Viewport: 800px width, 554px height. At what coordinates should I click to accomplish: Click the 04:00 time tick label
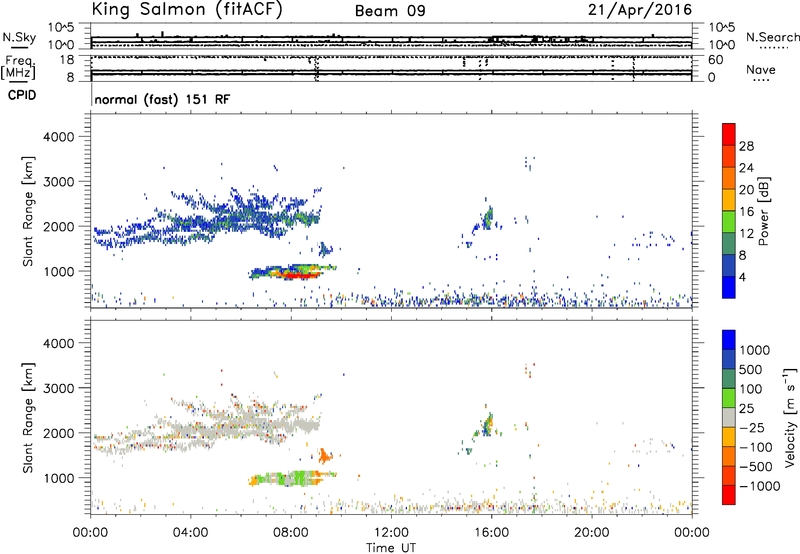190,533
